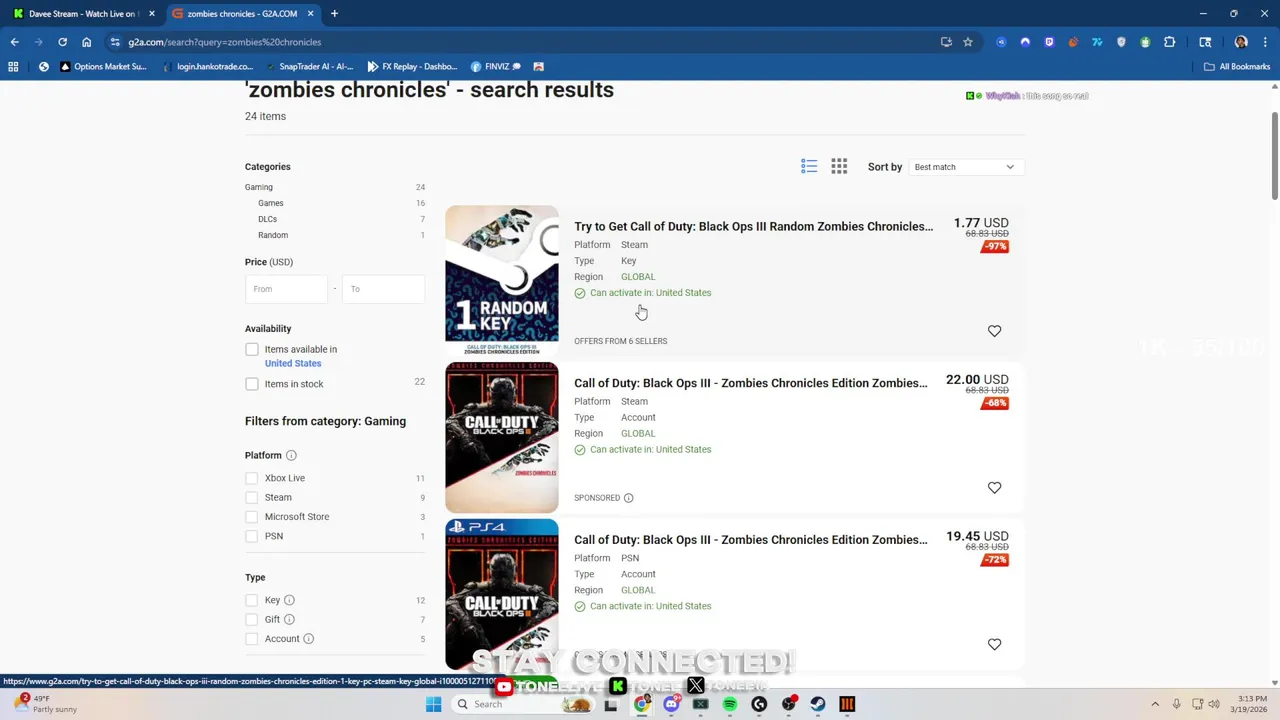Select Games category
The width and height of the screenshot is (1280, 720).
(x=271, y=203)
